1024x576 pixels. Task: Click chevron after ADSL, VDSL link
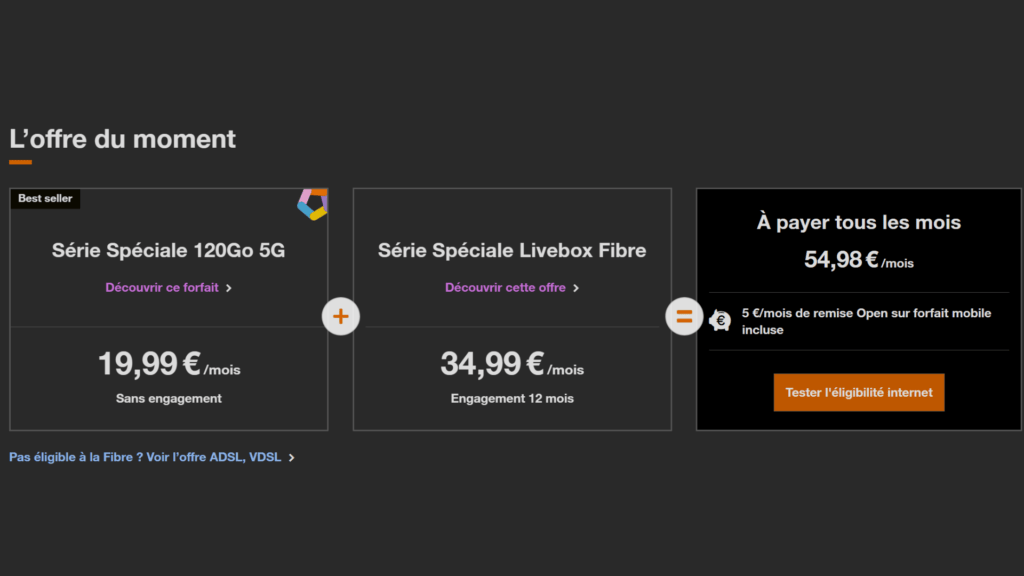coord(291,458)
